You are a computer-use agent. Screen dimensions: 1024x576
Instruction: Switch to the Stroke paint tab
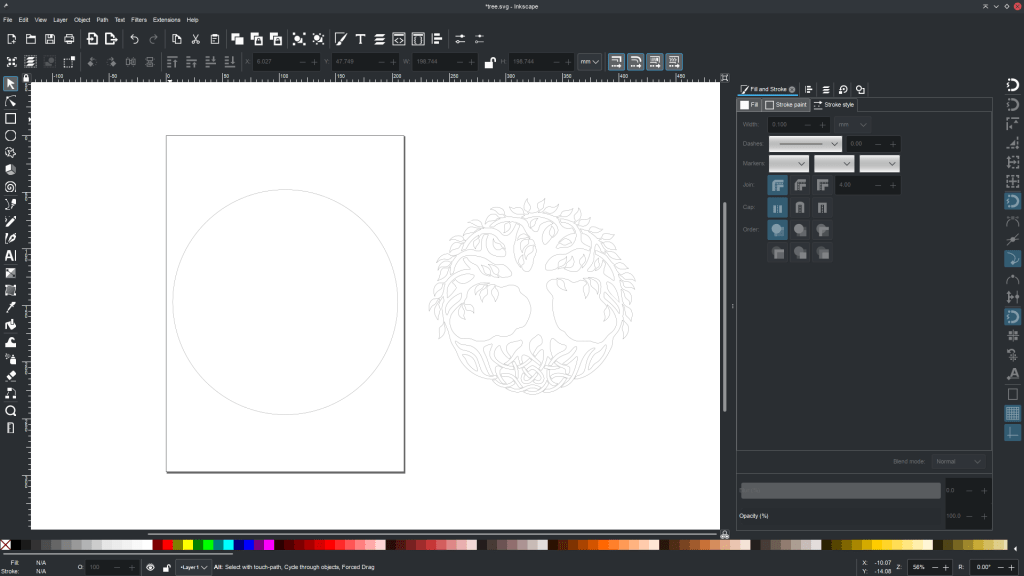point(786,105)
